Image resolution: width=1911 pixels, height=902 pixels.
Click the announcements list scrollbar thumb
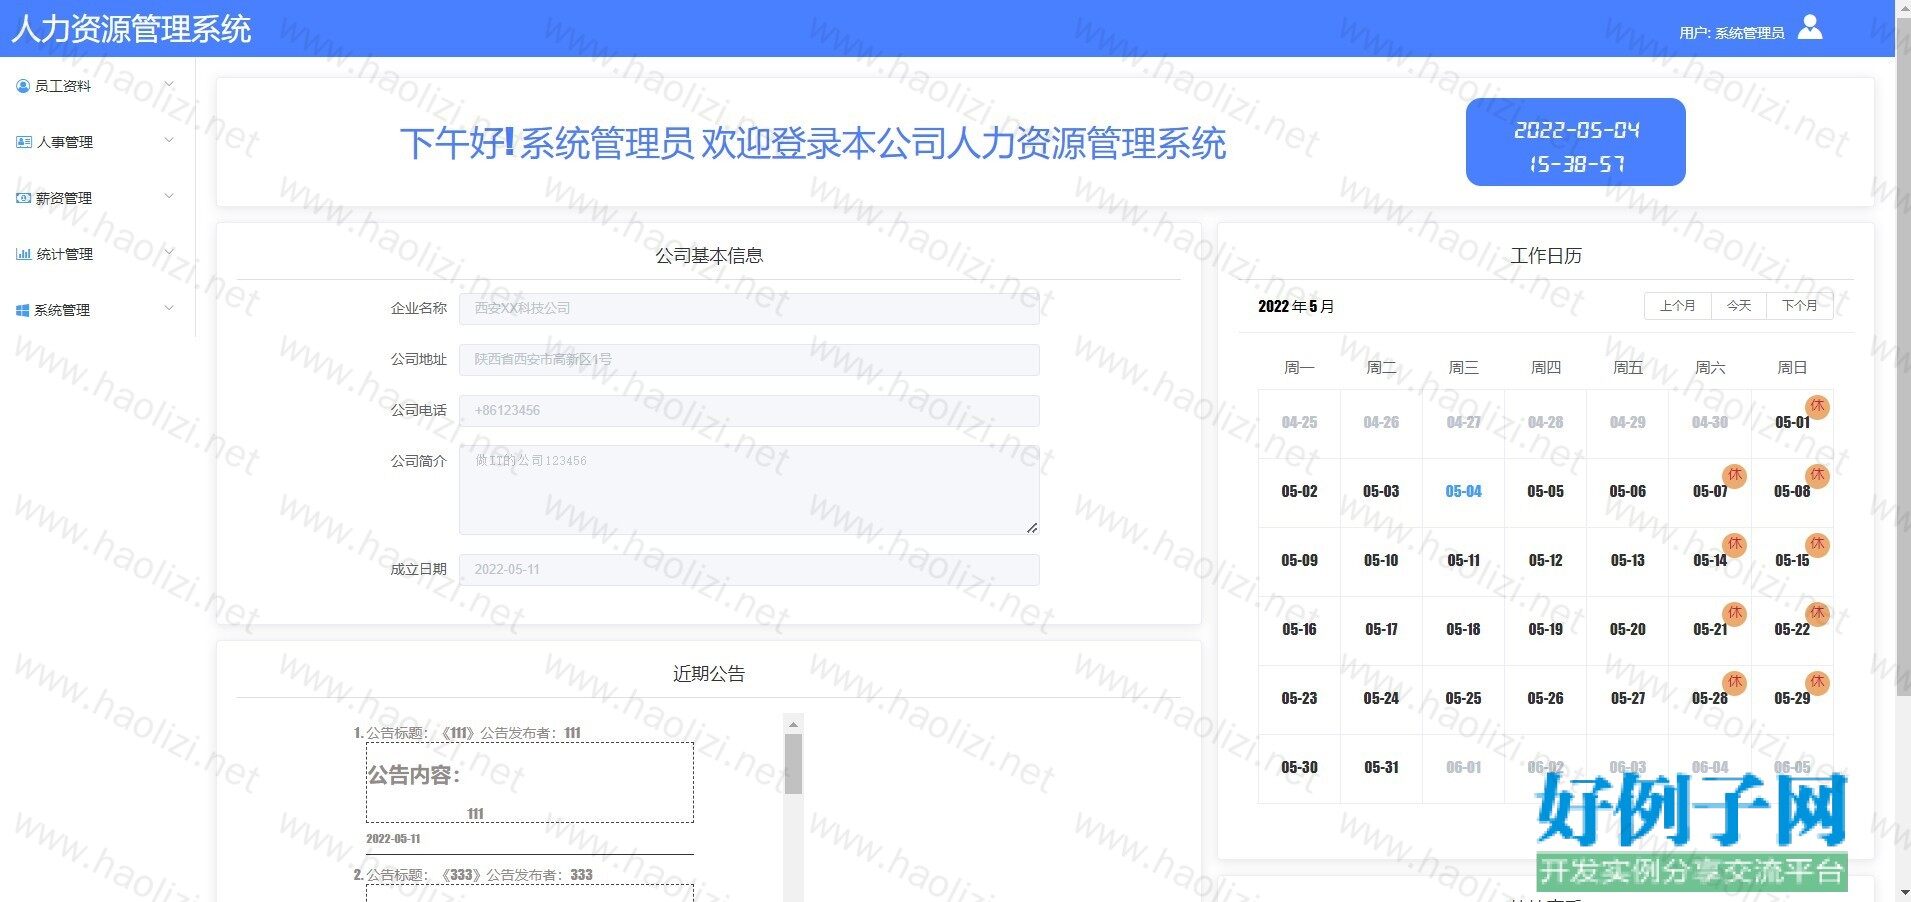[x=793, y=763]
